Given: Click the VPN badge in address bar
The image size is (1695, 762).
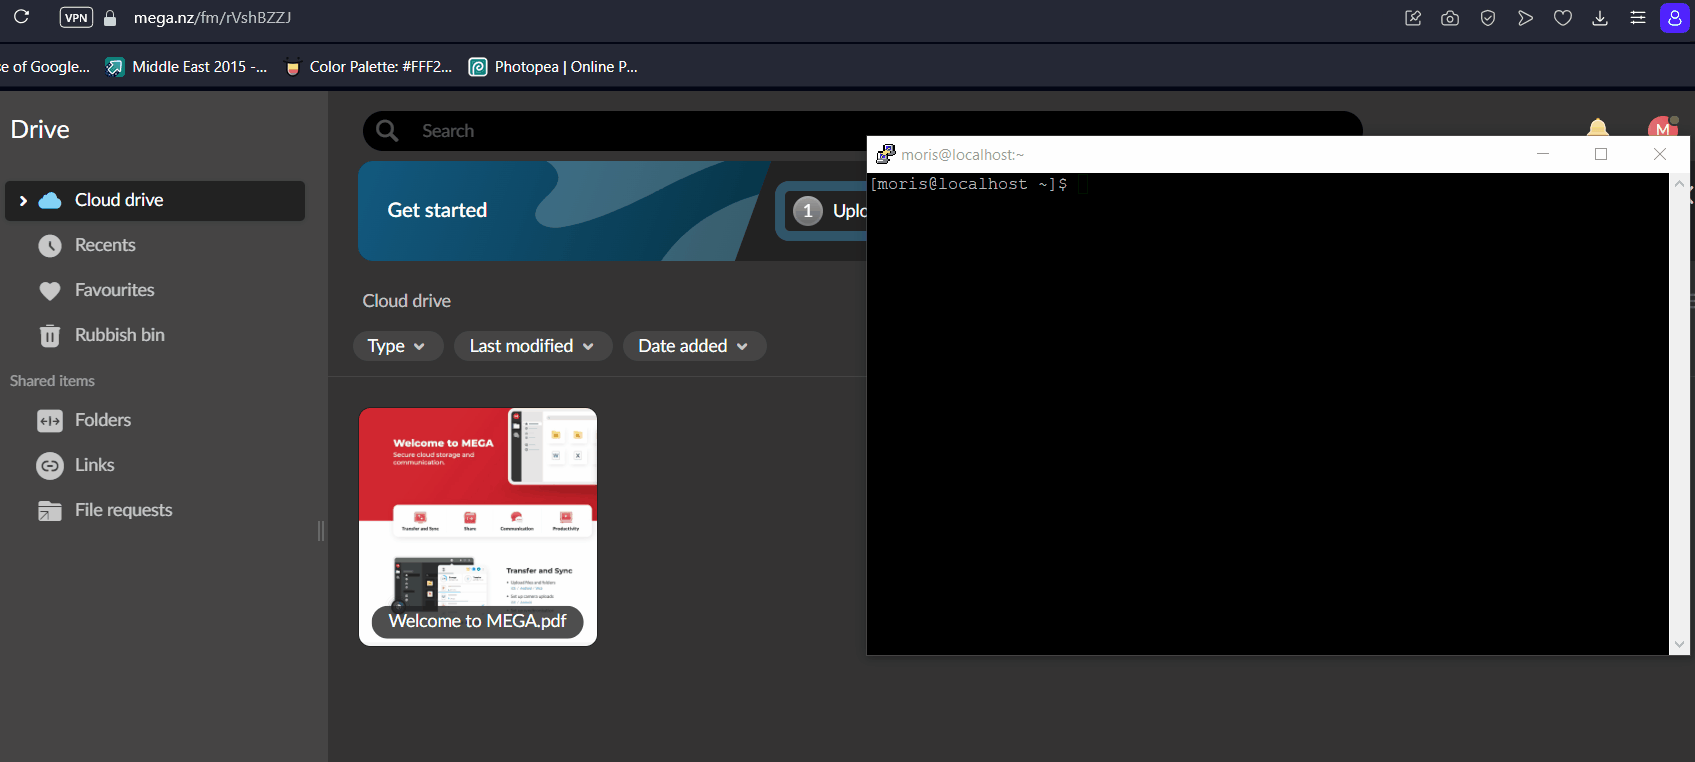Looking at the screenshot, I should pos(76,18).
